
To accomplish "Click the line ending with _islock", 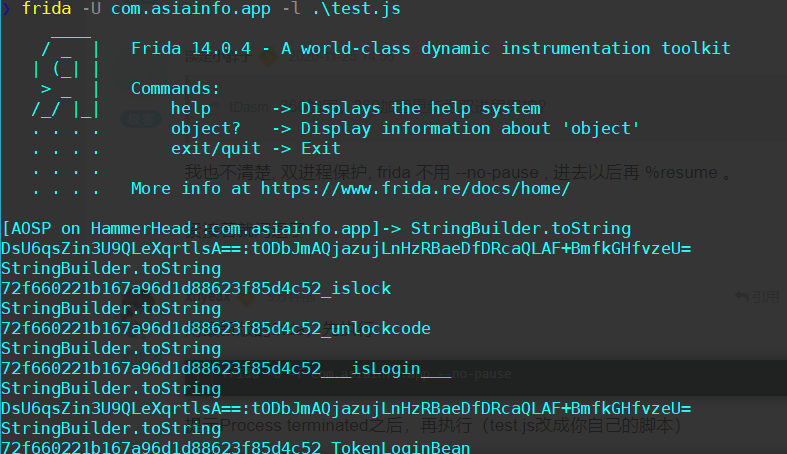I will 196,288.
